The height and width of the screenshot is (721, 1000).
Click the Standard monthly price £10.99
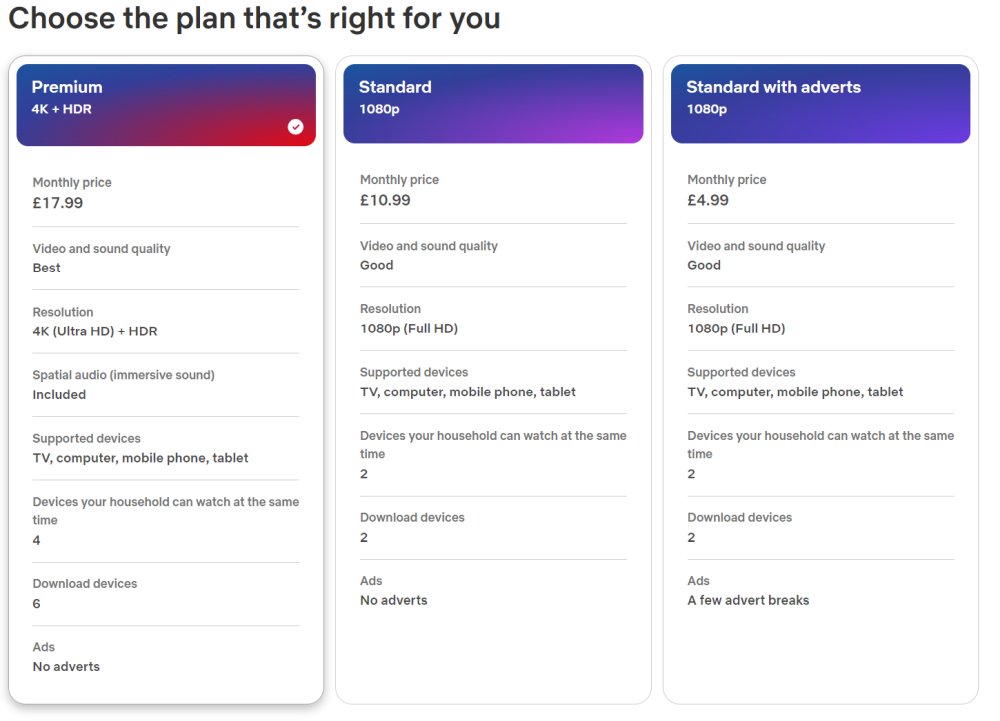coord(385,200)
